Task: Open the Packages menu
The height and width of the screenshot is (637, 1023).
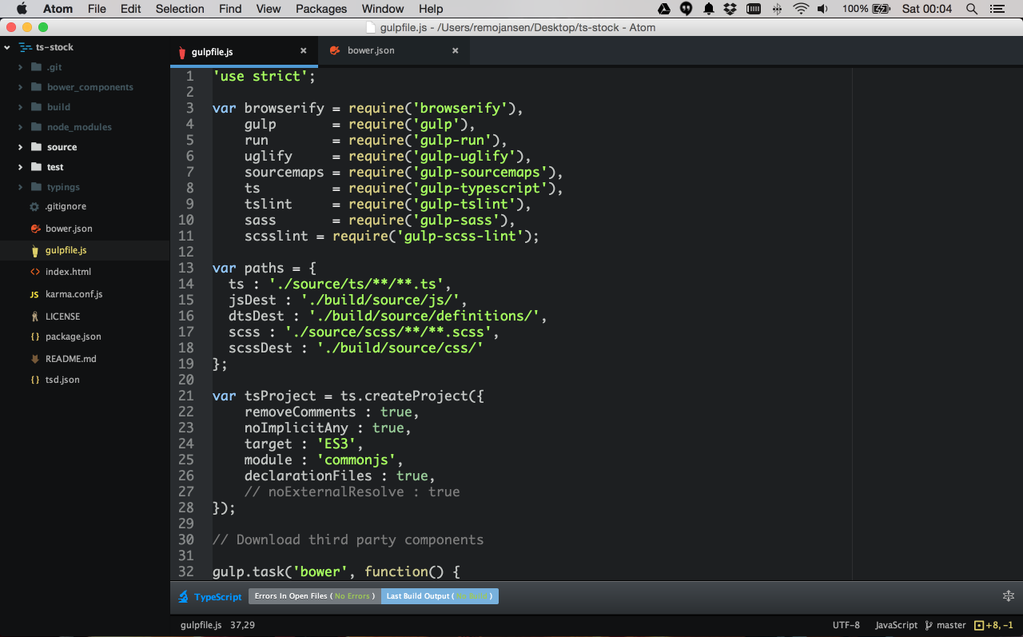Action: click(321, 9)
